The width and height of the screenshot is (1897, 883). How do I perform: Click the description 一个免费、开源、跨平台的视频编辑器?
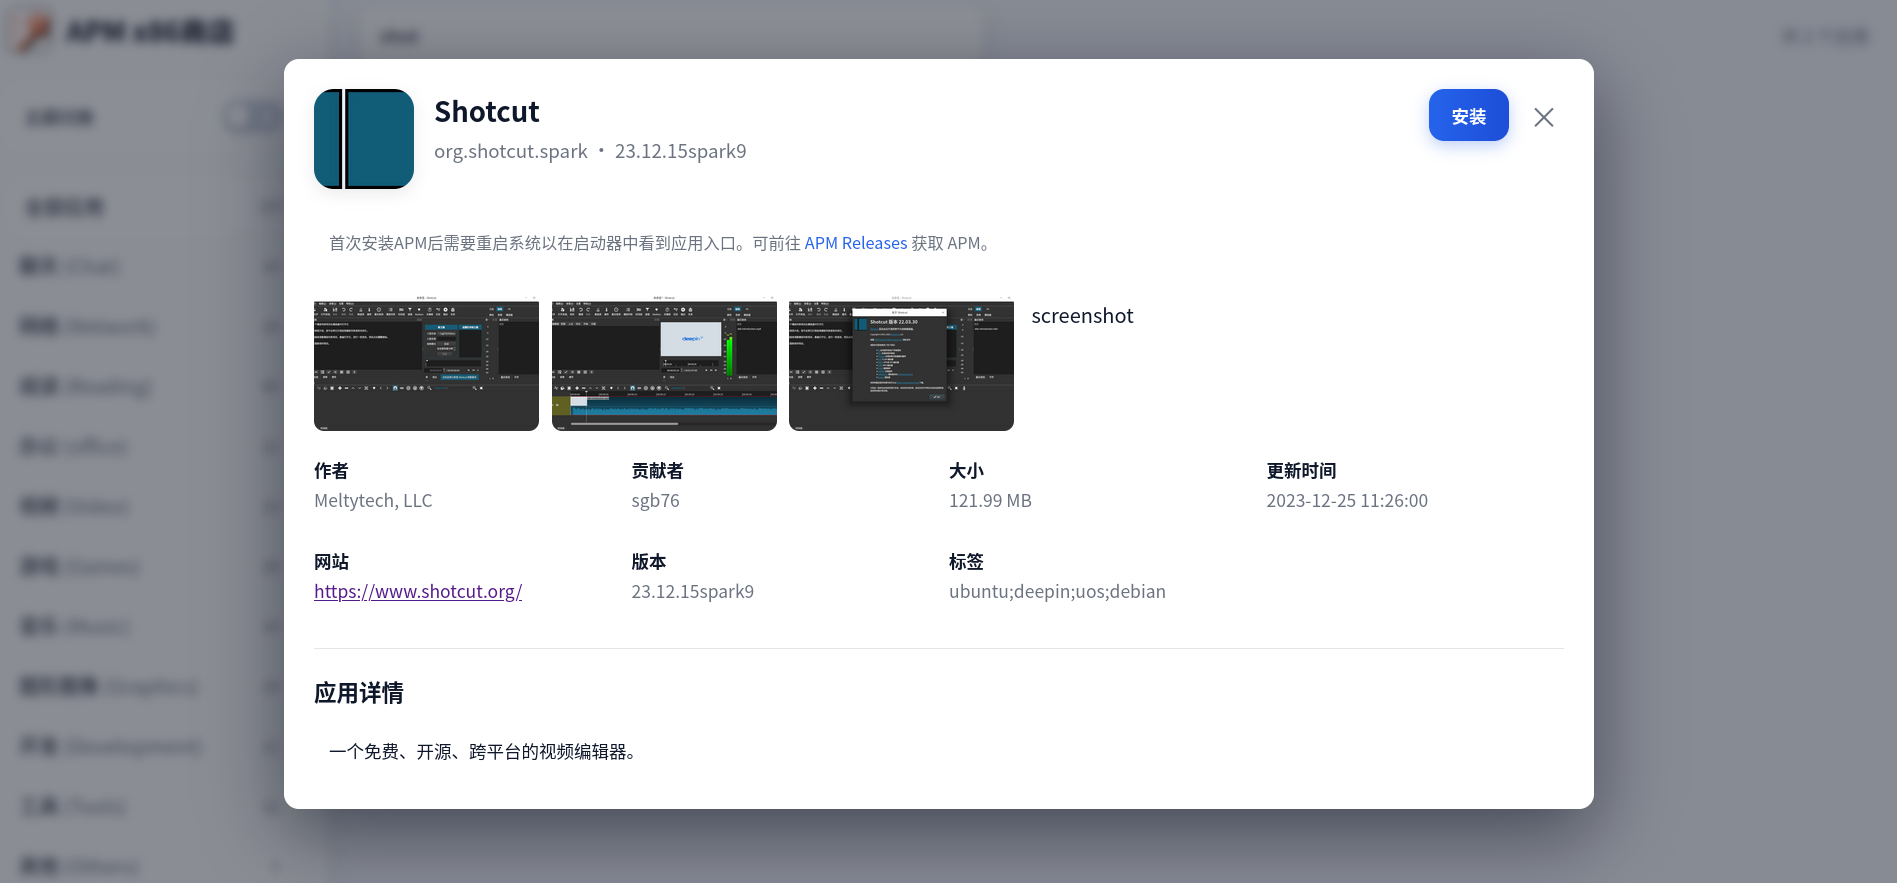point(483,751)
